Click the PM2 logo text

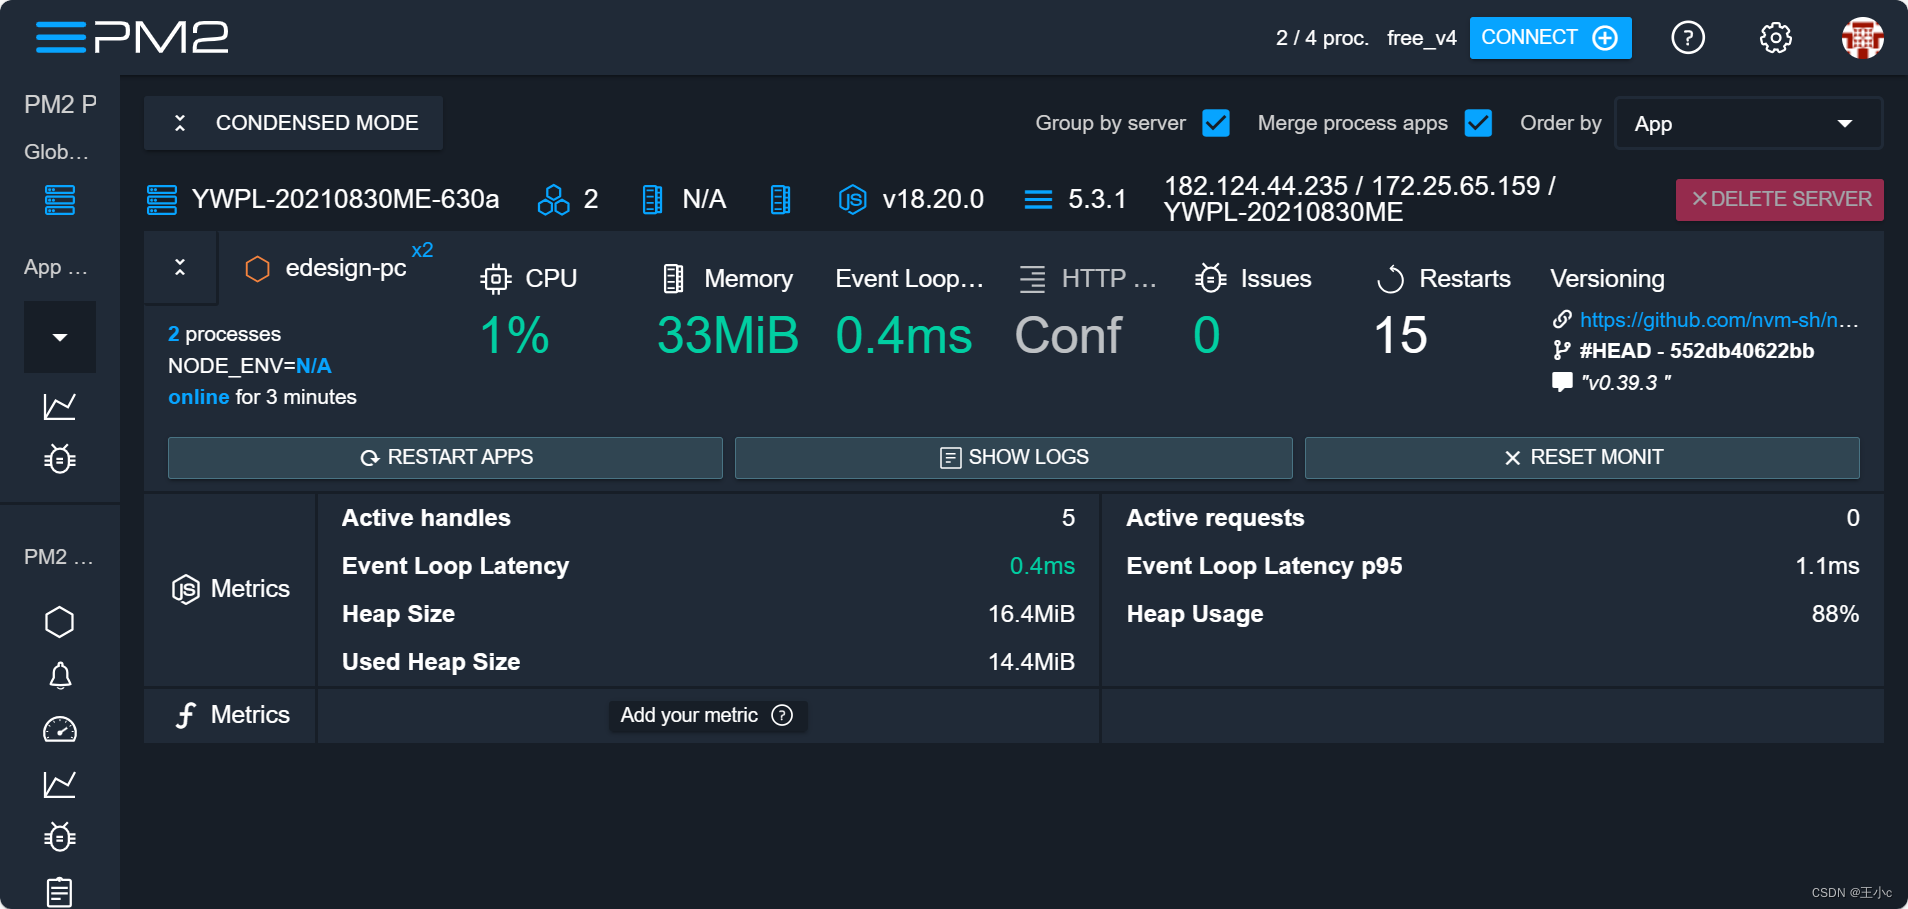tap(161, 38)
